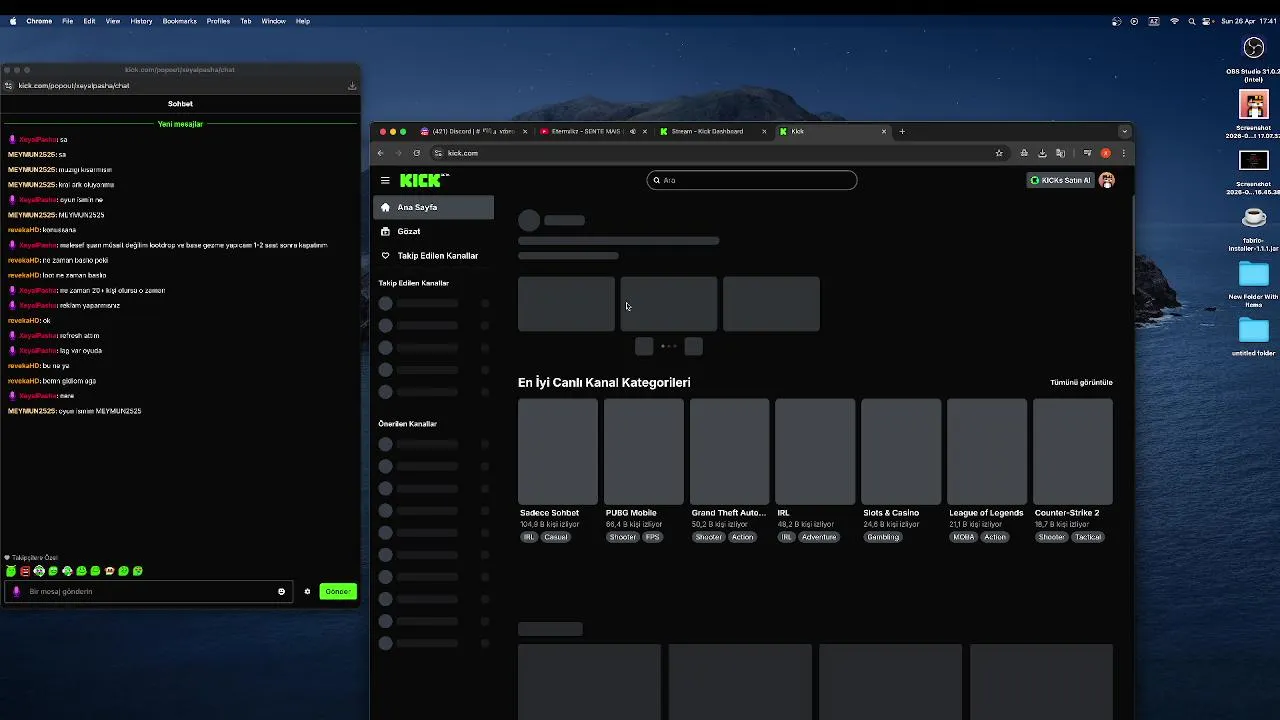Open the Counter-Strike 2 category title
1280x720 pixels.
[x=1067, y=513]
